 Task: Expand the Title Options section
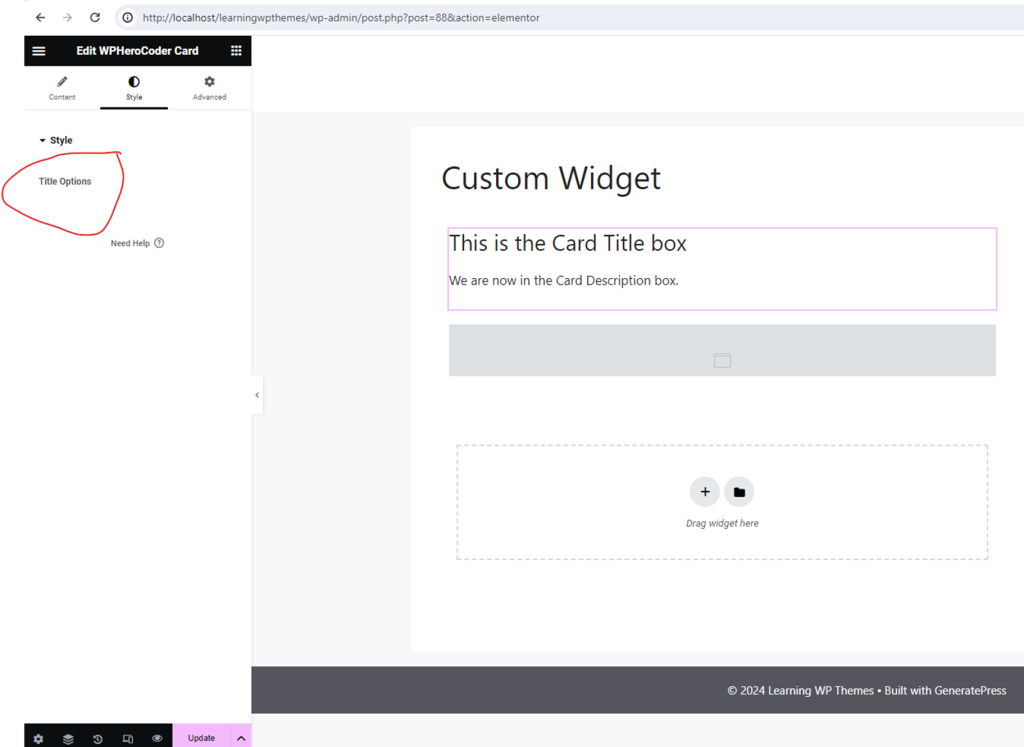coord(64,181)
